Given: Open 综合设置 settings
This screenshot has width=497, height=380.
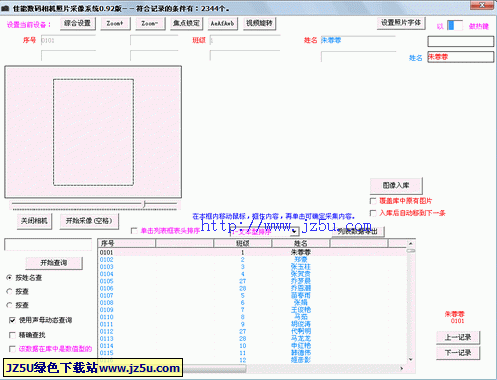Looking at the screenshot, I should (78, 23).
